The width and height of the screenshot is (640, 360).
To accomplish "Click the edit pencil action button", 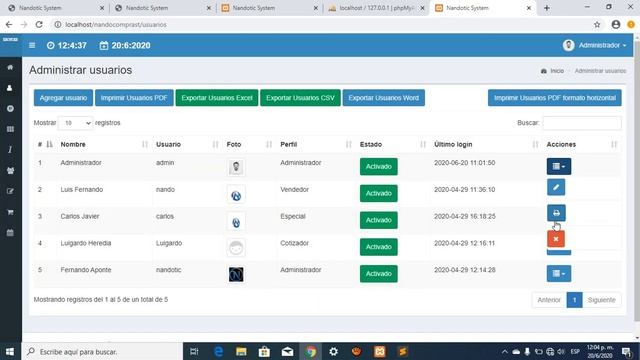I will coord(556,187).
